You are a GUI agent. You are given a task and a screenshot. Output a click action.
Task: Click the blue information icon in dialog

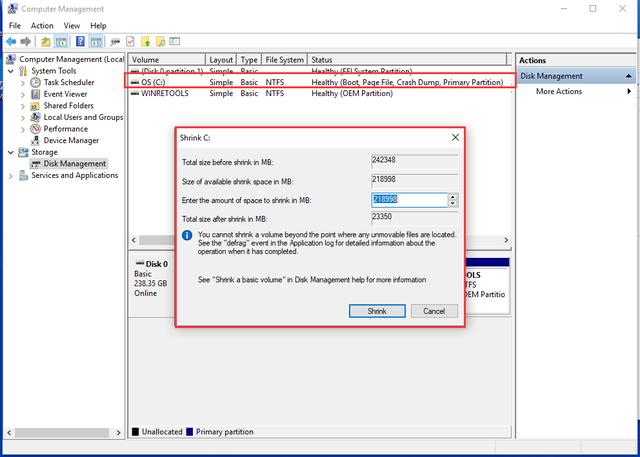click(x=187, y=235)
